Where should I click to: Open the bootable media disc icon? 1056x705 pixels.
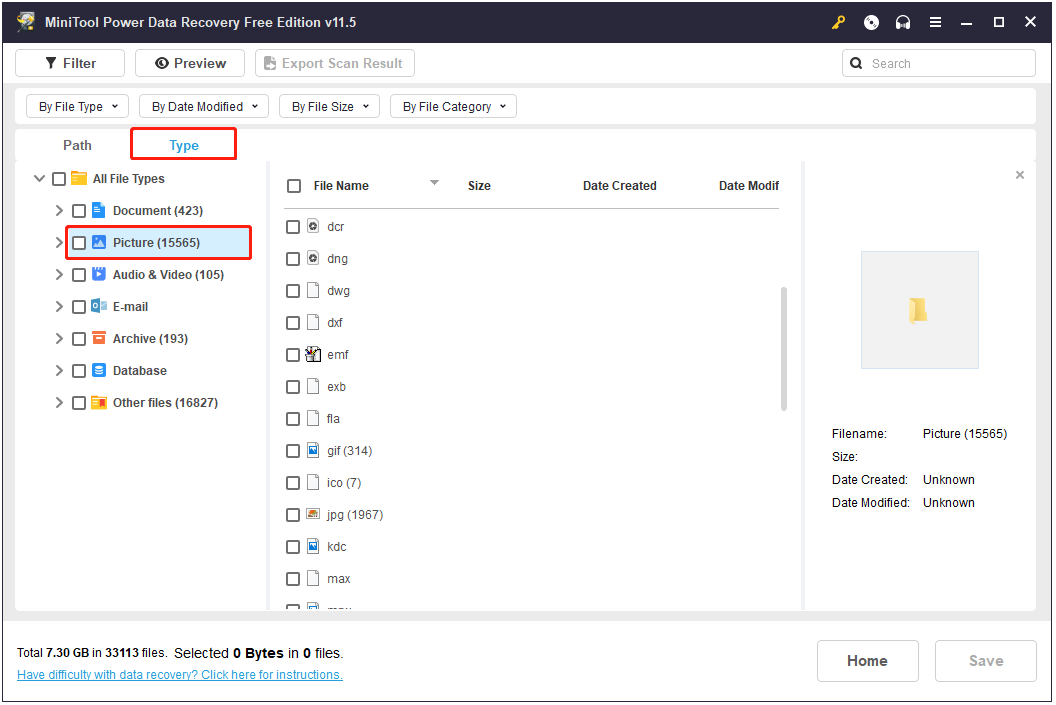click(x=871, y=22)
